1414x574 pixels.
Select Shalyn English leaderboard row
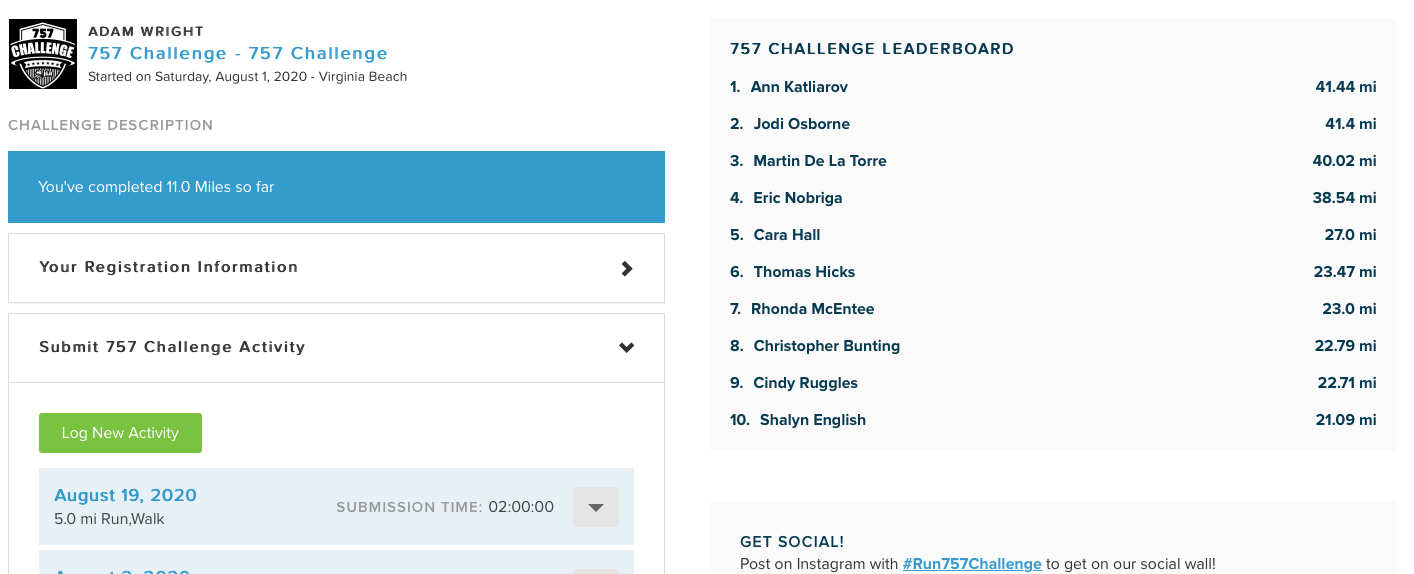tap(812, 420)
